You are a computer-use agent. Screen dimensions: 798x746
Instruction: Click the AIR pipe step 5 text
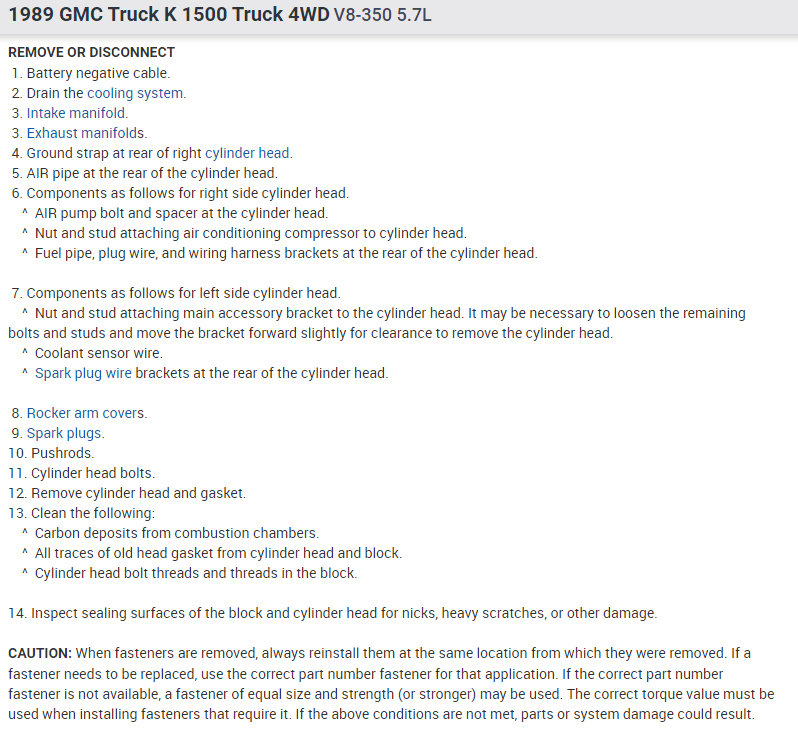coord(152,173)
